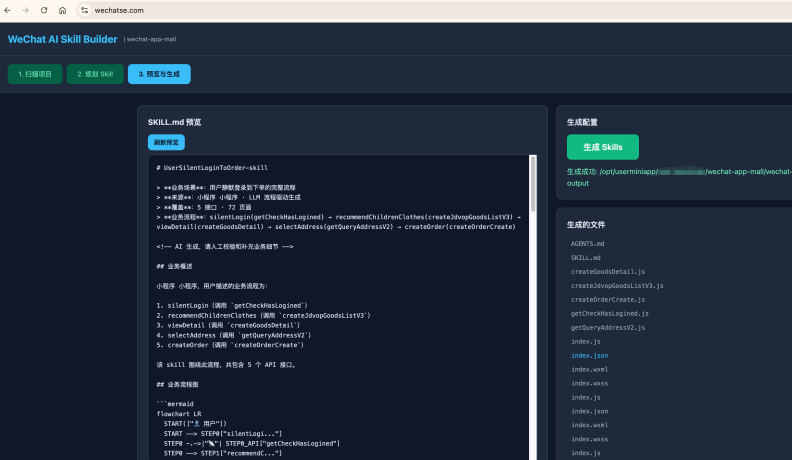Screen dimensions: 792x460
Task: Click the 生成配置 heading
Action: click(582, 122)
